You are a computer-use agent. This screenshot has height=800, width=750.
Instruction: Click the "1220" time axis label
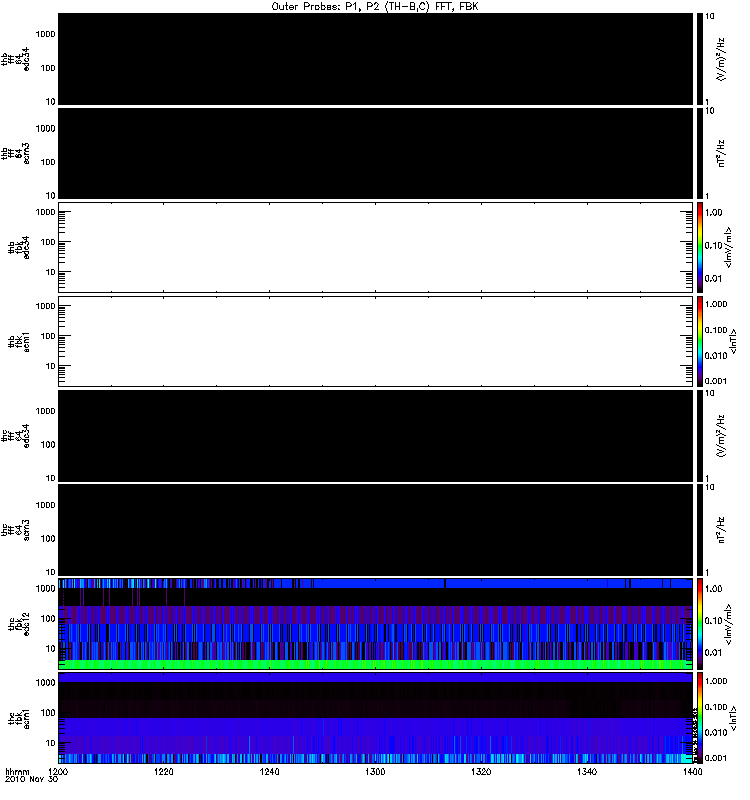pyautogui.click(x=163, y=771)
